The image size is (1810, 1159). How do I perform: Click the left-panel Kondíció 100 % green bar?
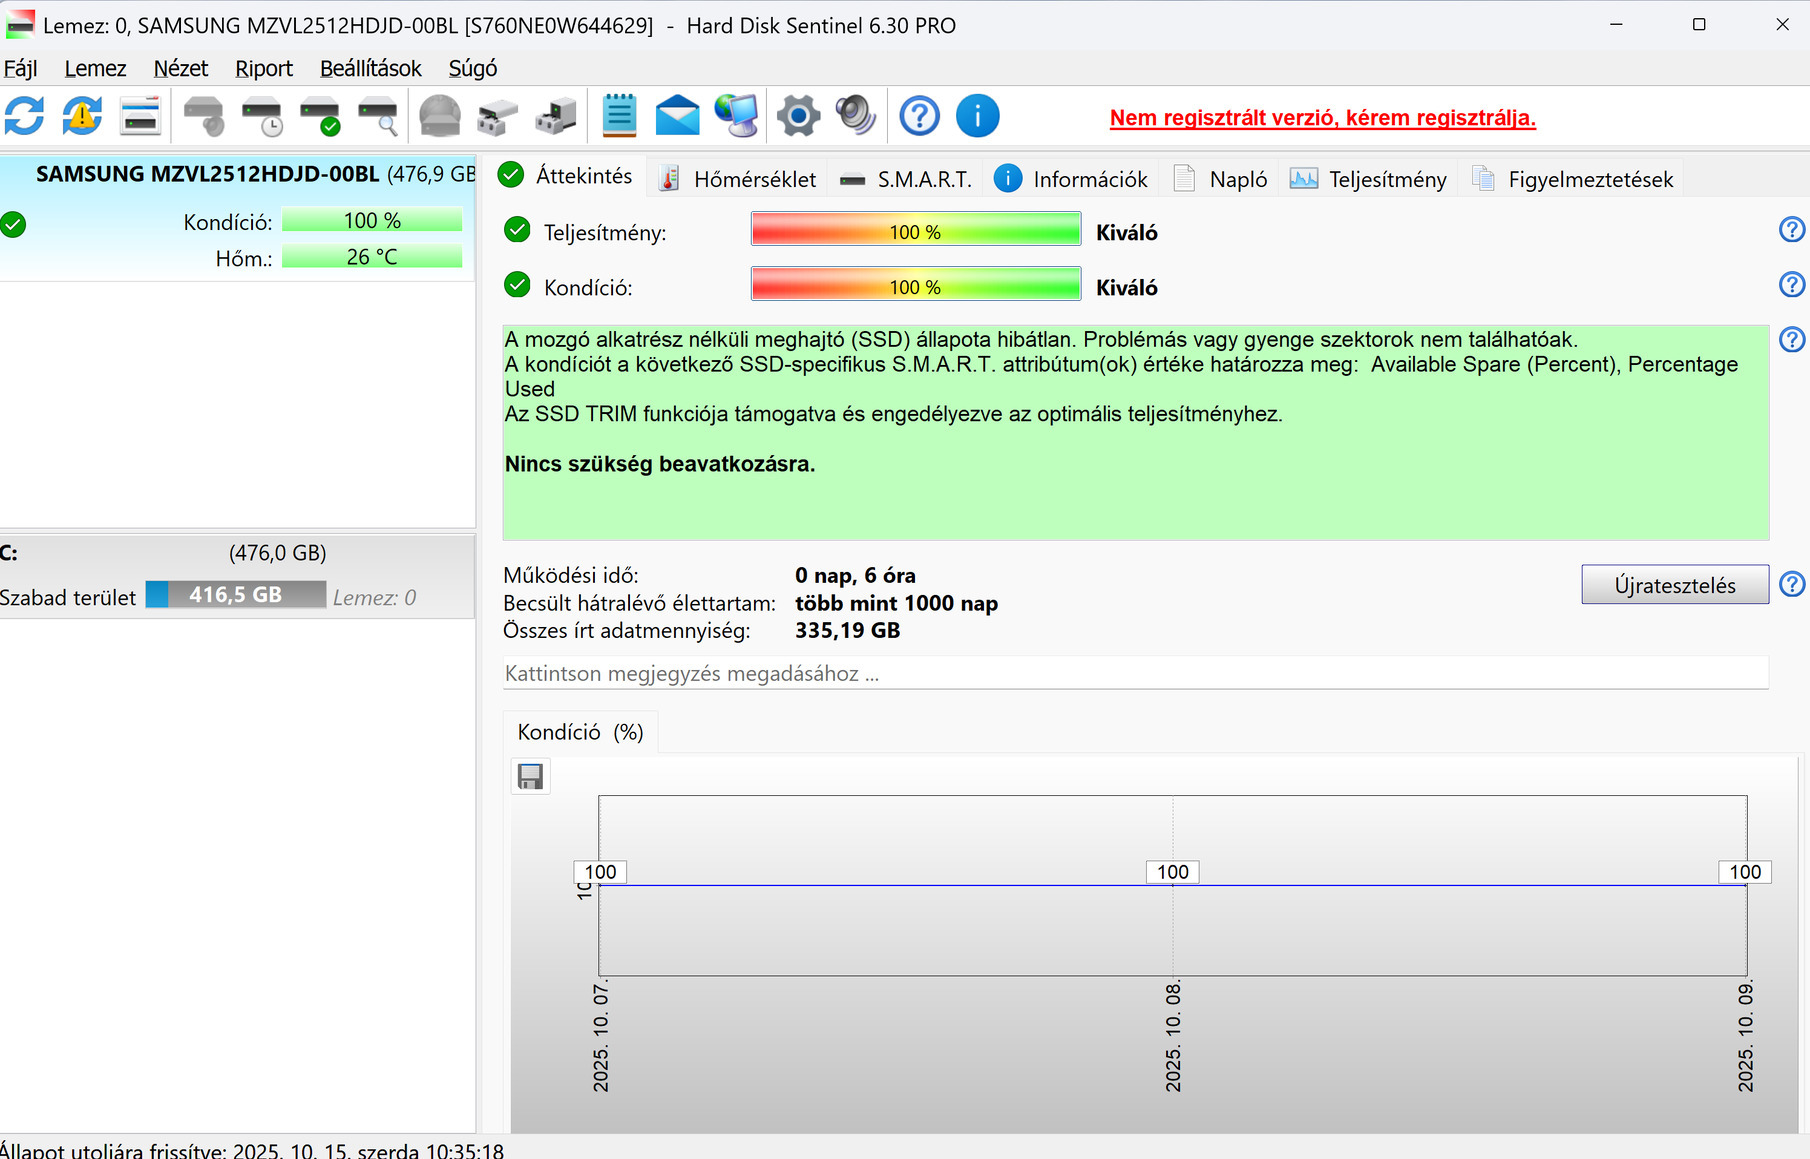click(372, 221)
